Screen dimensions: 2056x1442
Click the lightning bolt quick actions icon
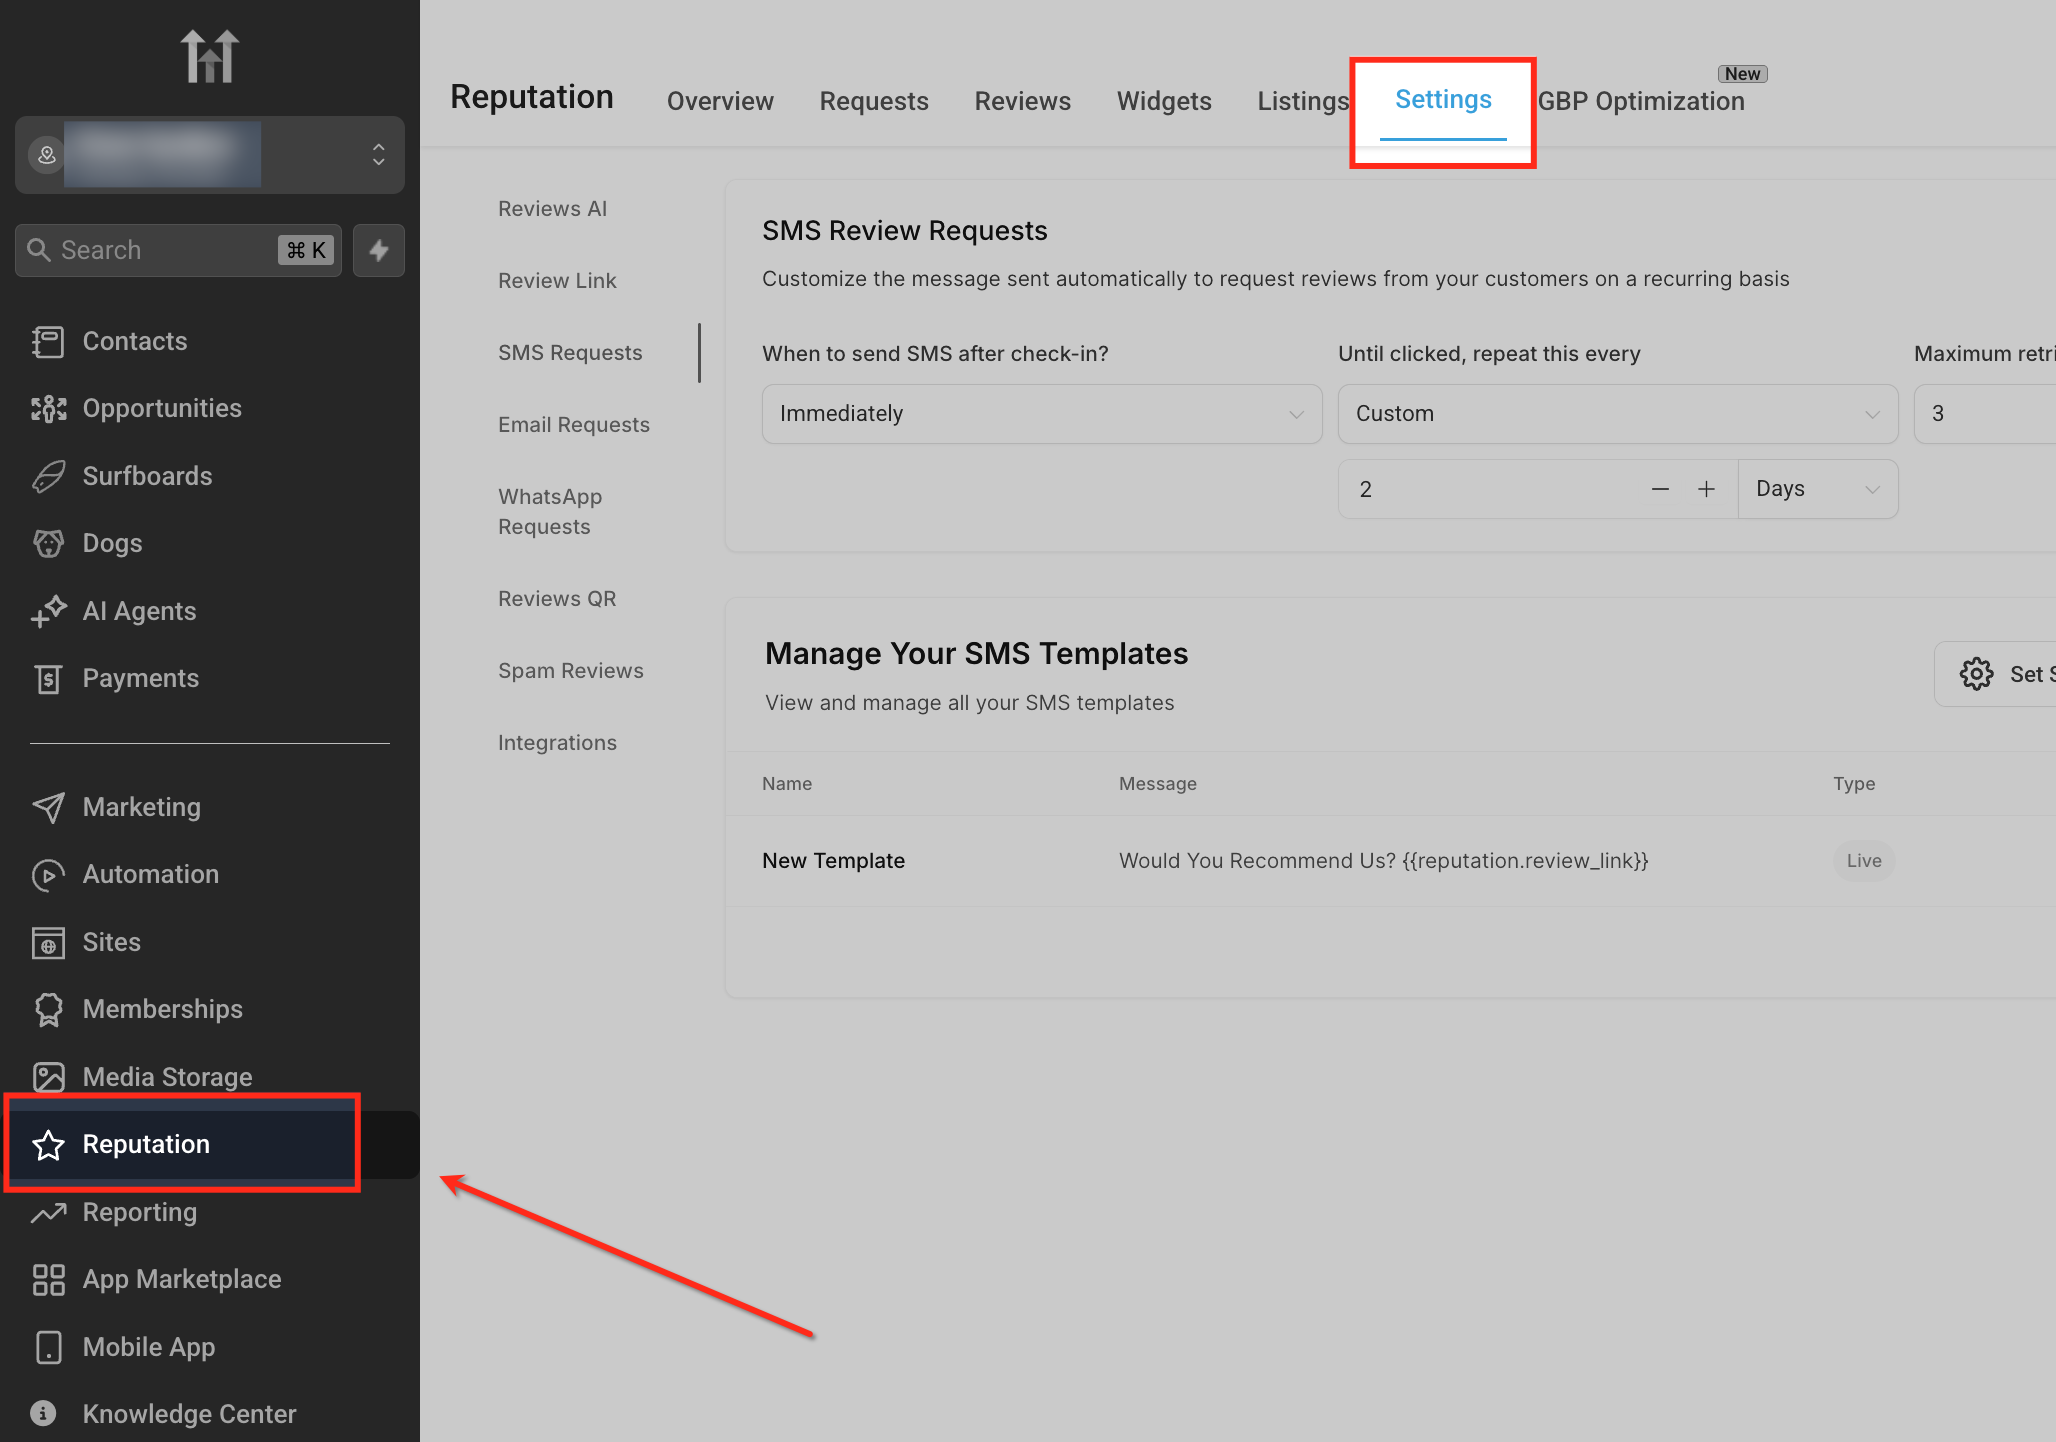(x=378, y=250)
